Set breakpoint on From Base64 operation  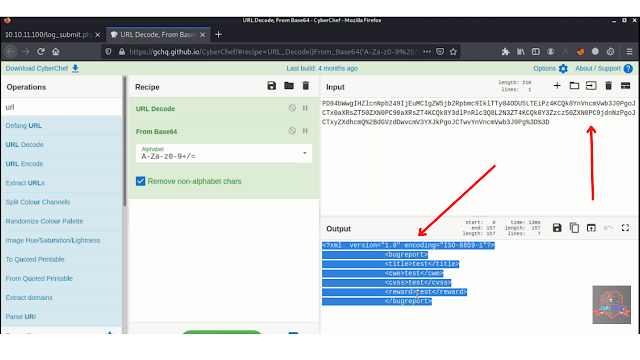coord(305,131)
